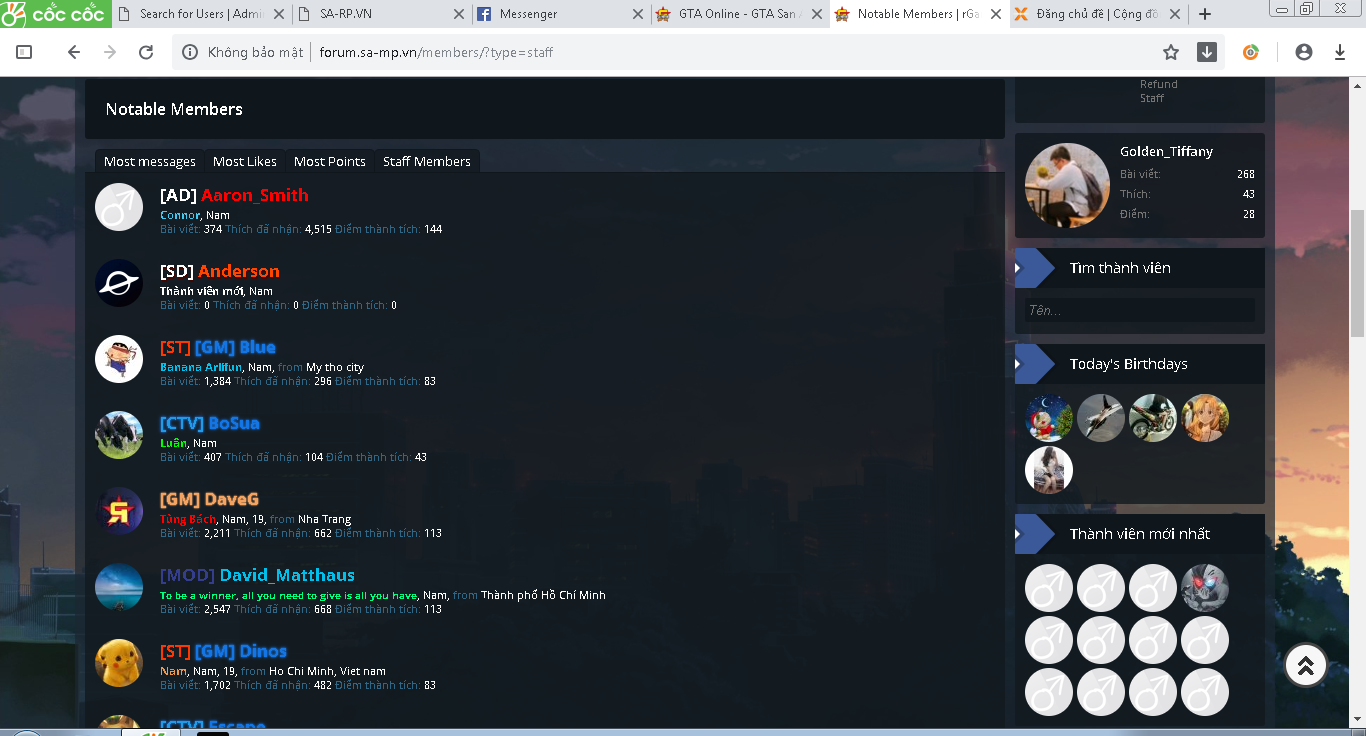1366x736 pixels.
Task: Open the Cốc Cốc browser menu logo
Action: (54, 14)
